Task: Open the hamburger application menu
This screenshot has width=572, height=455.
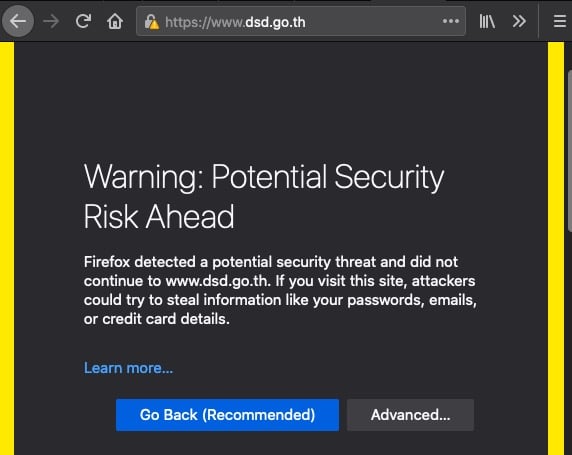Action: (560, 21)
